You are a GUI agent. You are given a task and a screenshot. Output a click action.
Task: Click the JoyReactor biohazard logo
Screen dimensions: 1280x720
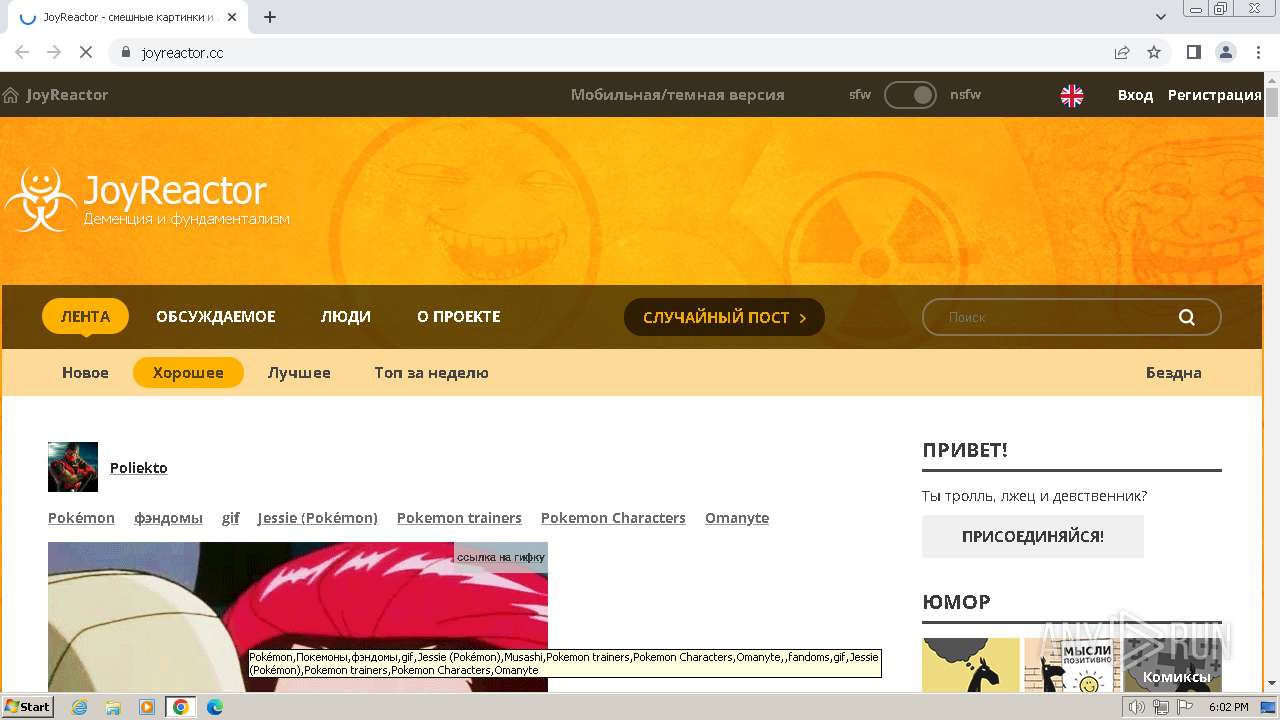coord(40,199)
